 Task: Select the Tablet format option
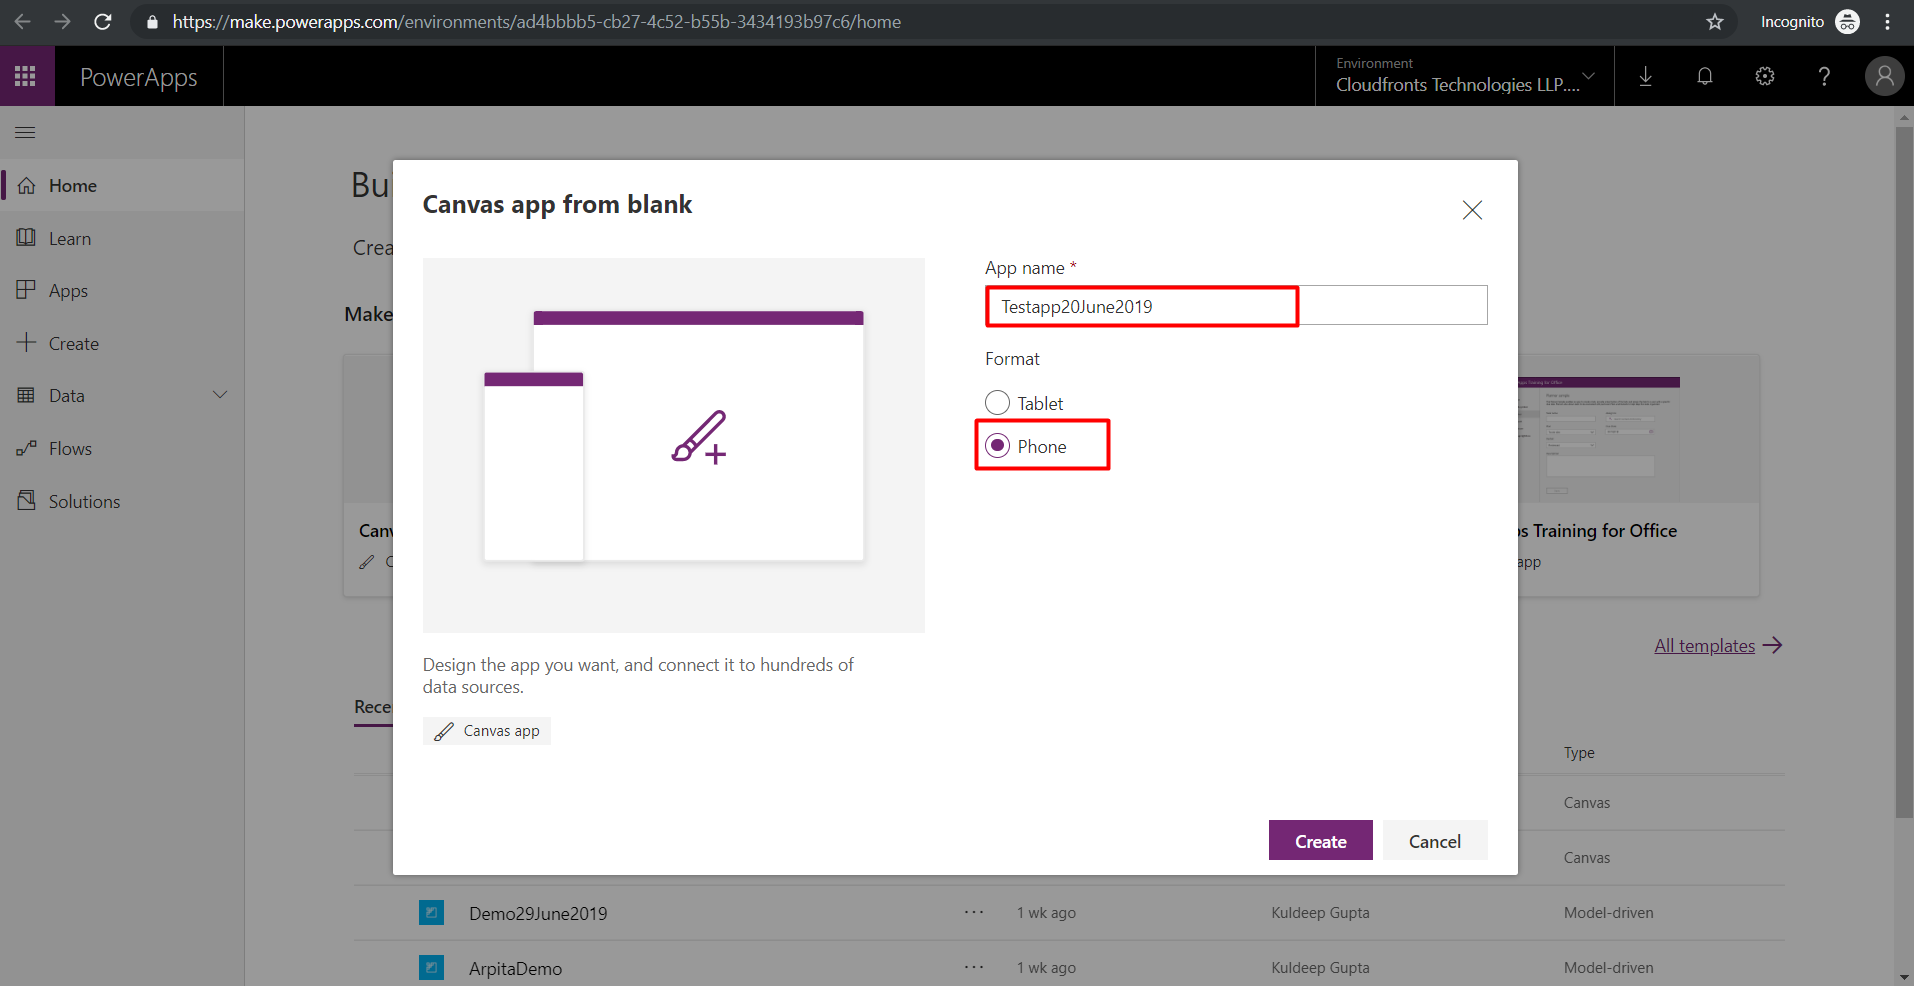(x=1024, y=403)
